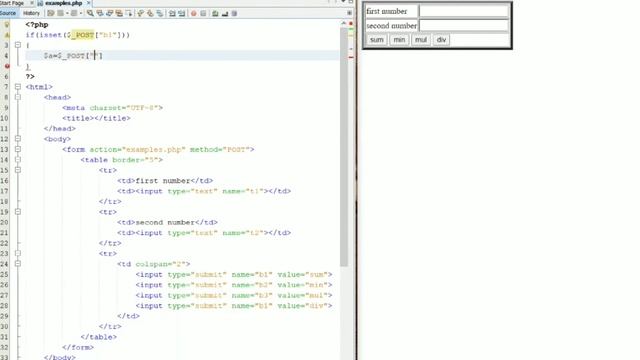The image size is (640, 360).
Task: Collapse the head tag fold at line 8
Action: pyautogui.click(x=18, y=97)
